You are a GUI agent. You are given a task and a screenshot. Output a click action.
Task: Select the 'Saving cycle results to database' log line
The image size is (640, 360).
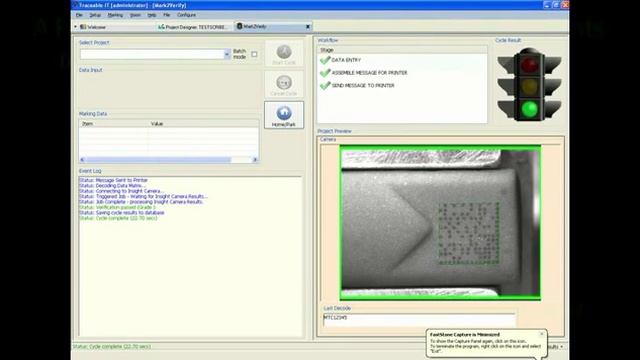pyautogui.click(x=122, y=213)
